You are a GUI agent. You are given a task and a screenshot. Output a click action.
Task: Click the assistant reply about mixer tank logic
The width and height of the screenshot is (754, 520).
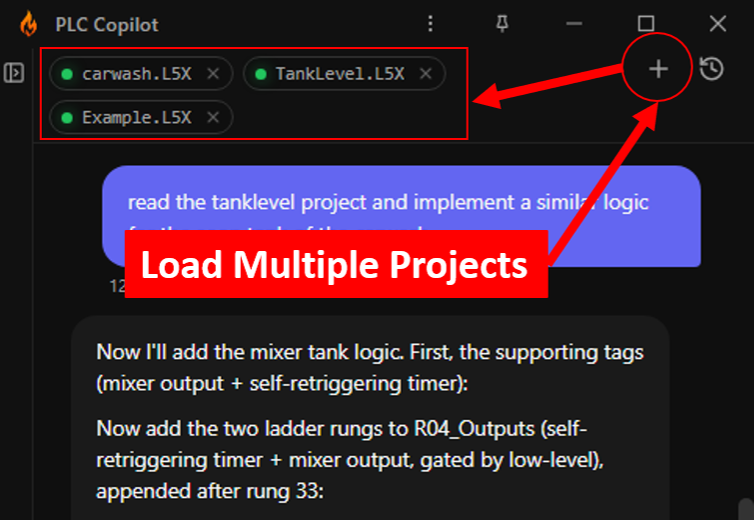coord(370,418)
